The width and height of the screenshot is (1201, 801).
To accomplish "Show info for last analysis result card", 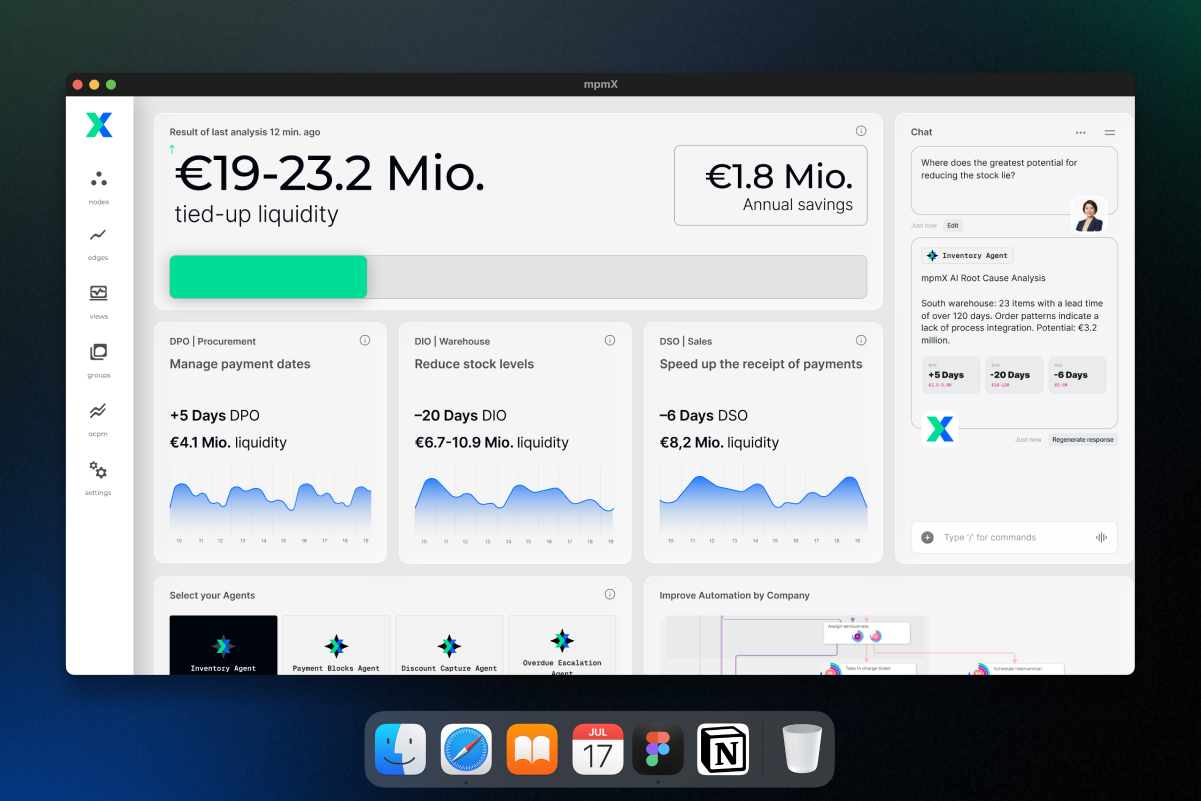I will click(x=861, y=131).
